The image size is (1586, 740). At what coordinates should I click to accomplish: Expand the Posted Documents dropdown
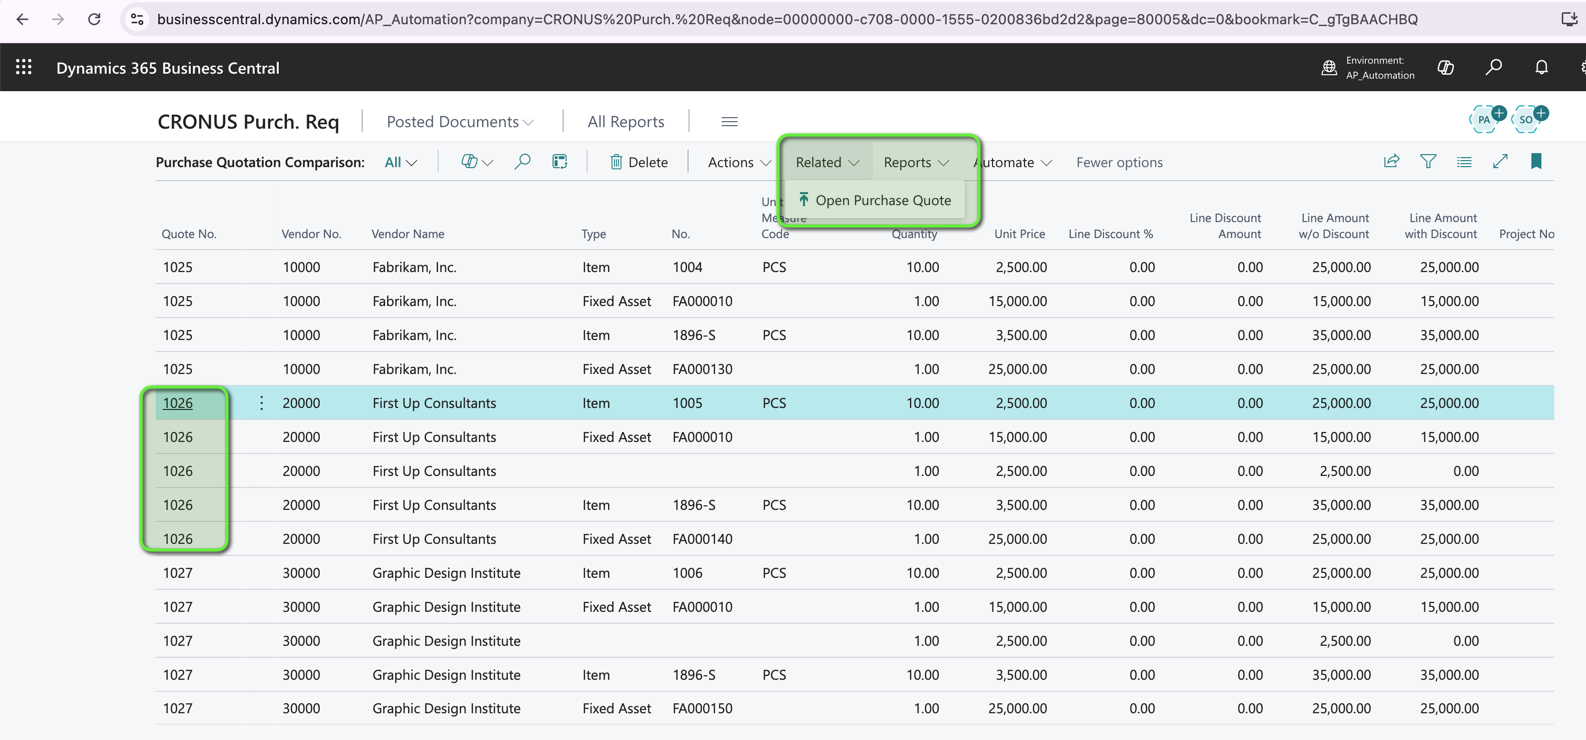tap(460, 122)
